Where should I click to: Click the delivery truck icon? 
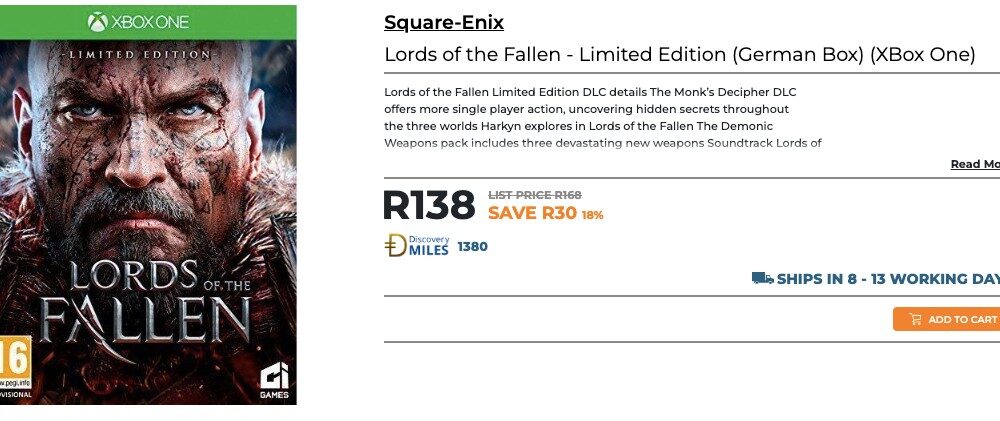pos(762,279)
